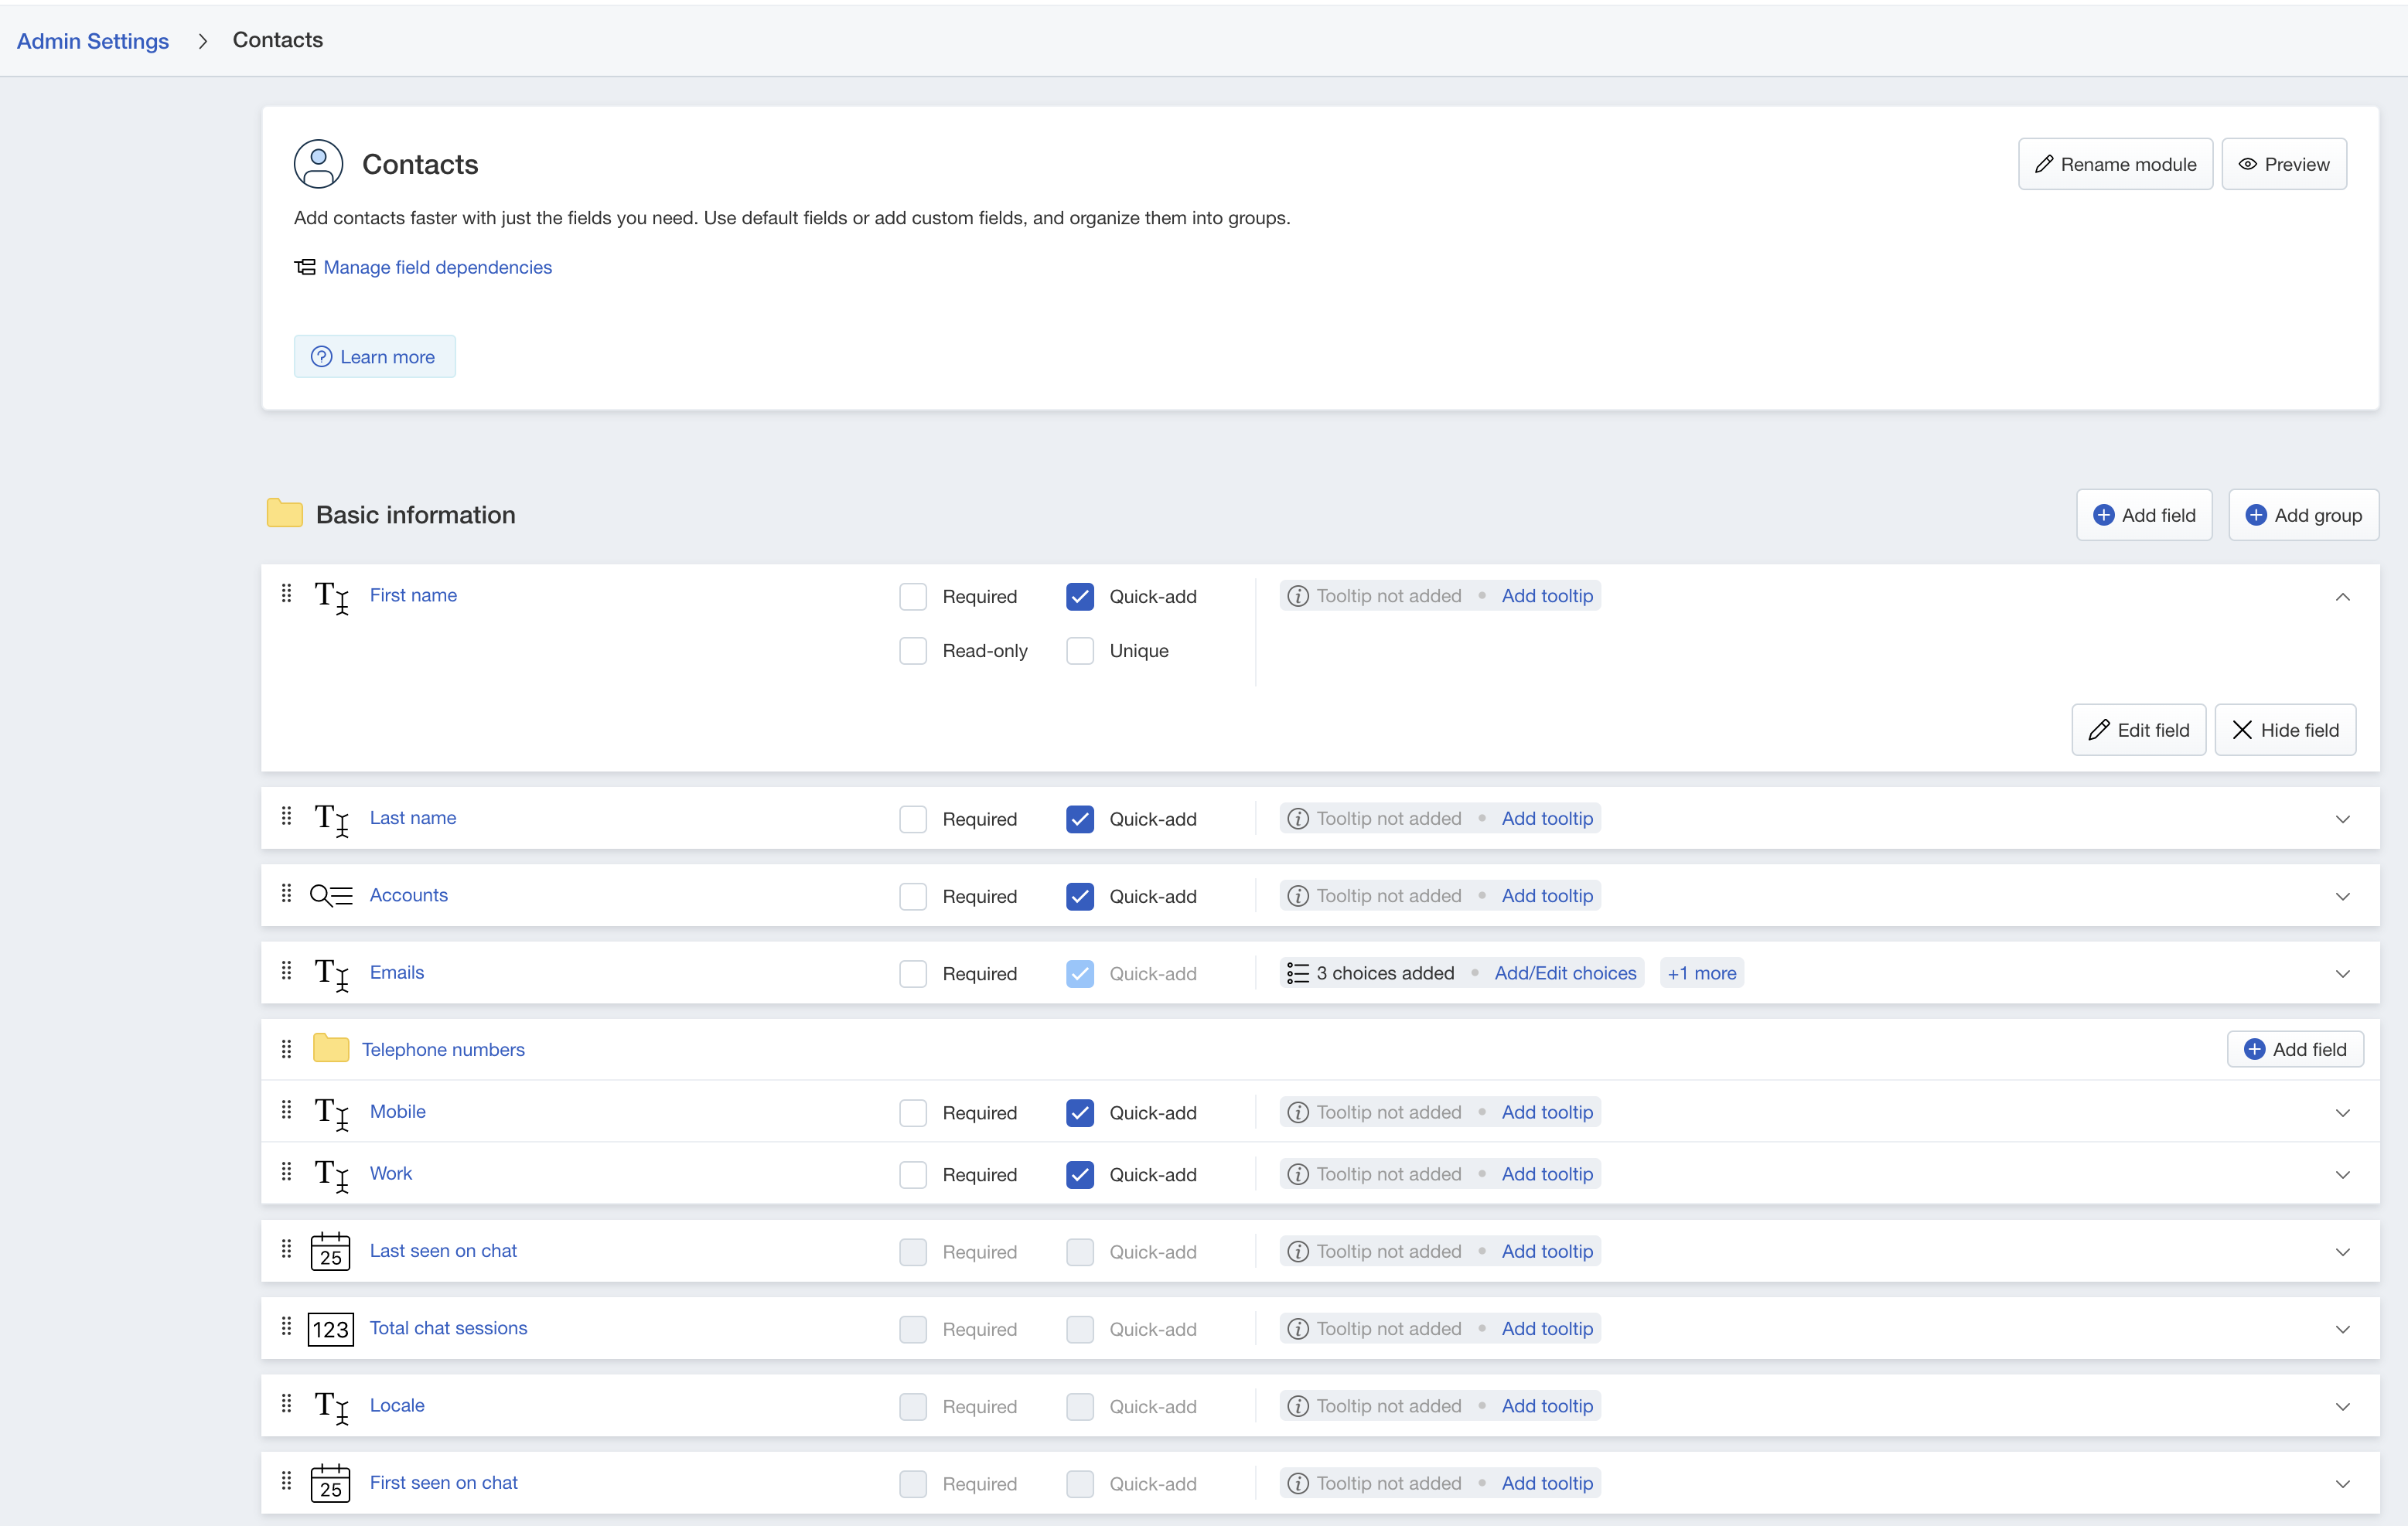
Task: Expand the Last seen on chat row
Action: pos(2343,1252)
